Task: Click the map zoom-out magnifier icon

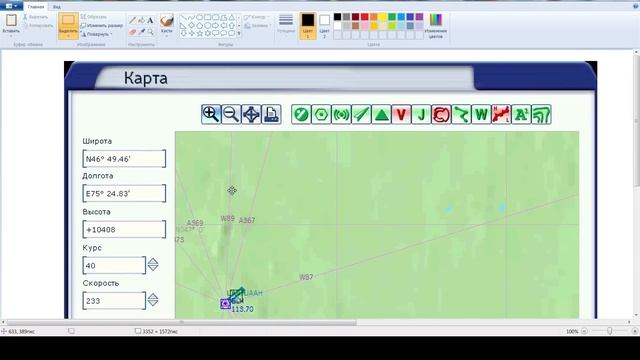Action: click(231, 114)
